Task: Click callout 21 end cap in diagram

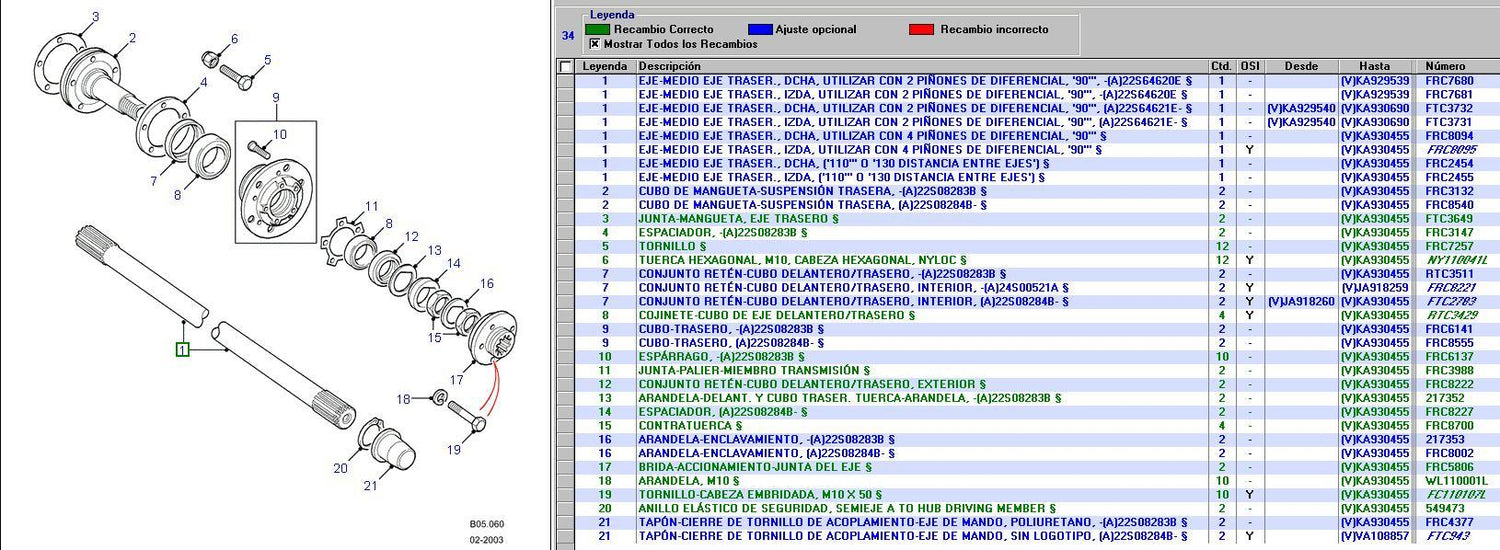Action: click(370, 486)
